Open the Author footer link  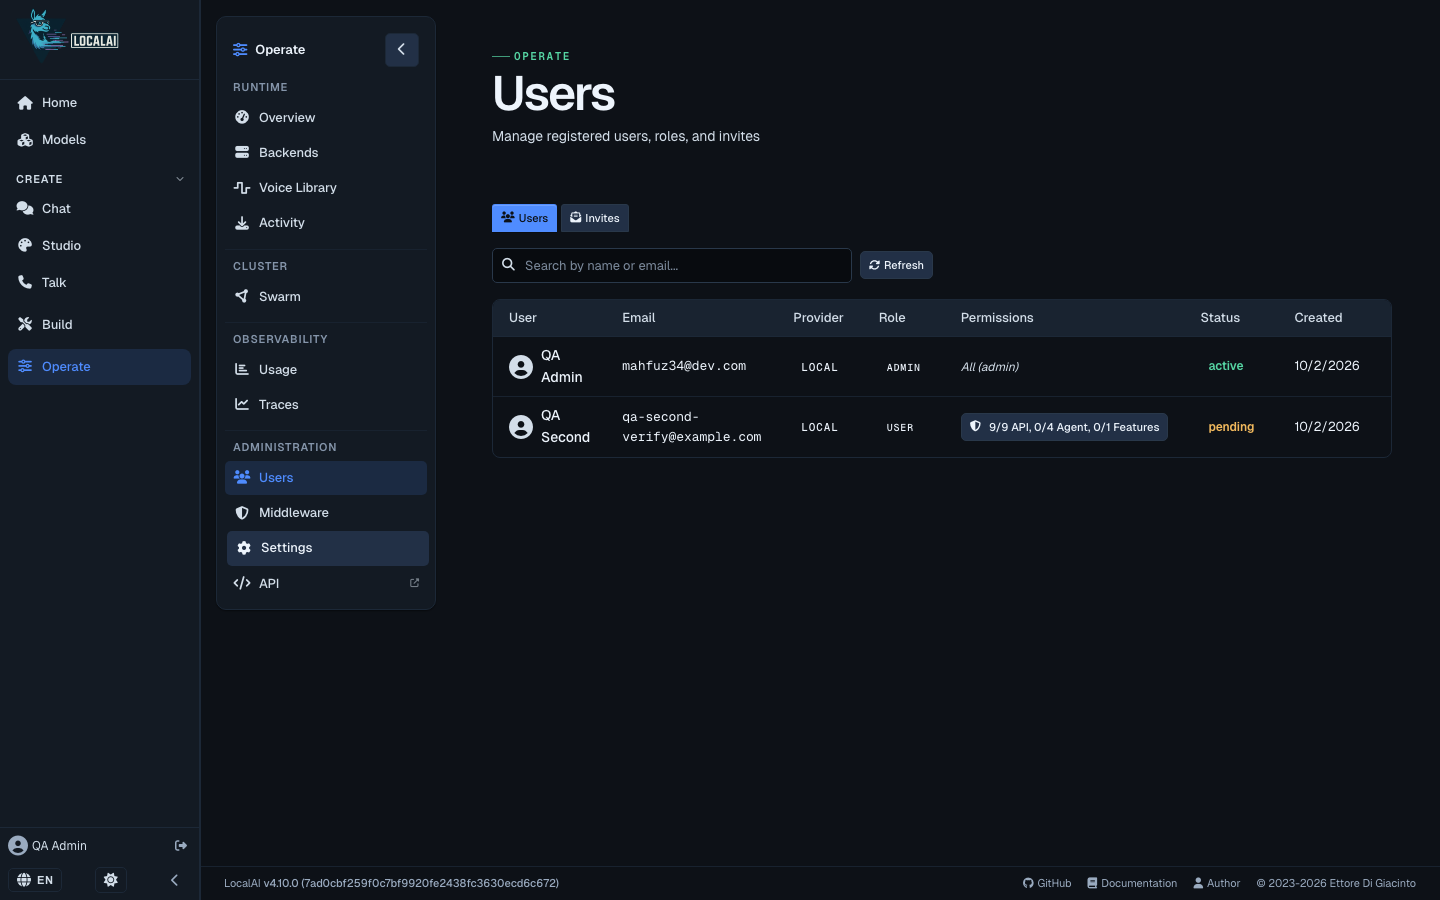(x=1217, y=884)
